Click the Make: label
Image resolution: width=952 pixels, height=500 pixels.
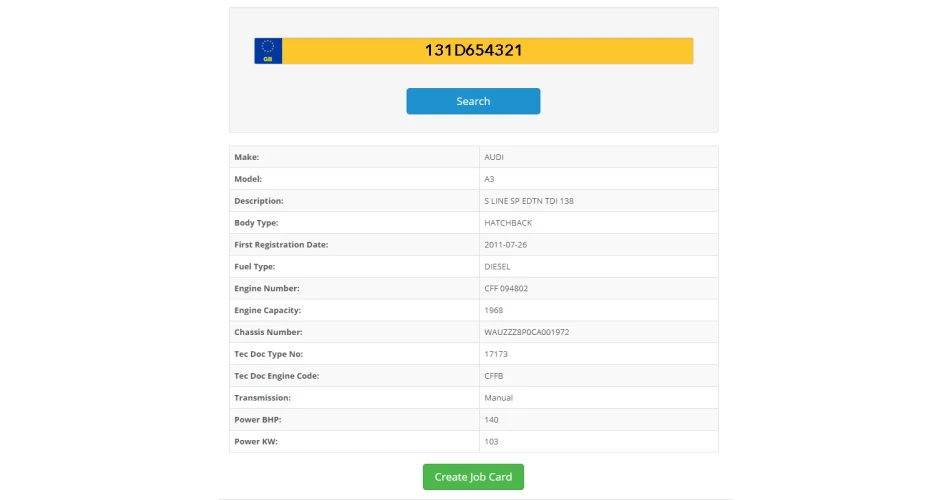click(x=246, y=157)
